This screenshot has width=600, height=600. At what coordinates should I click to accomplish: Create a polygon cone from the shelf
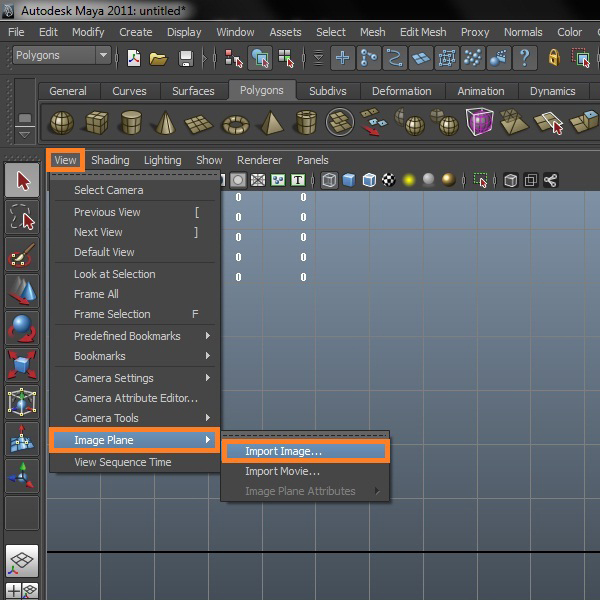click(x=165, y=123)
